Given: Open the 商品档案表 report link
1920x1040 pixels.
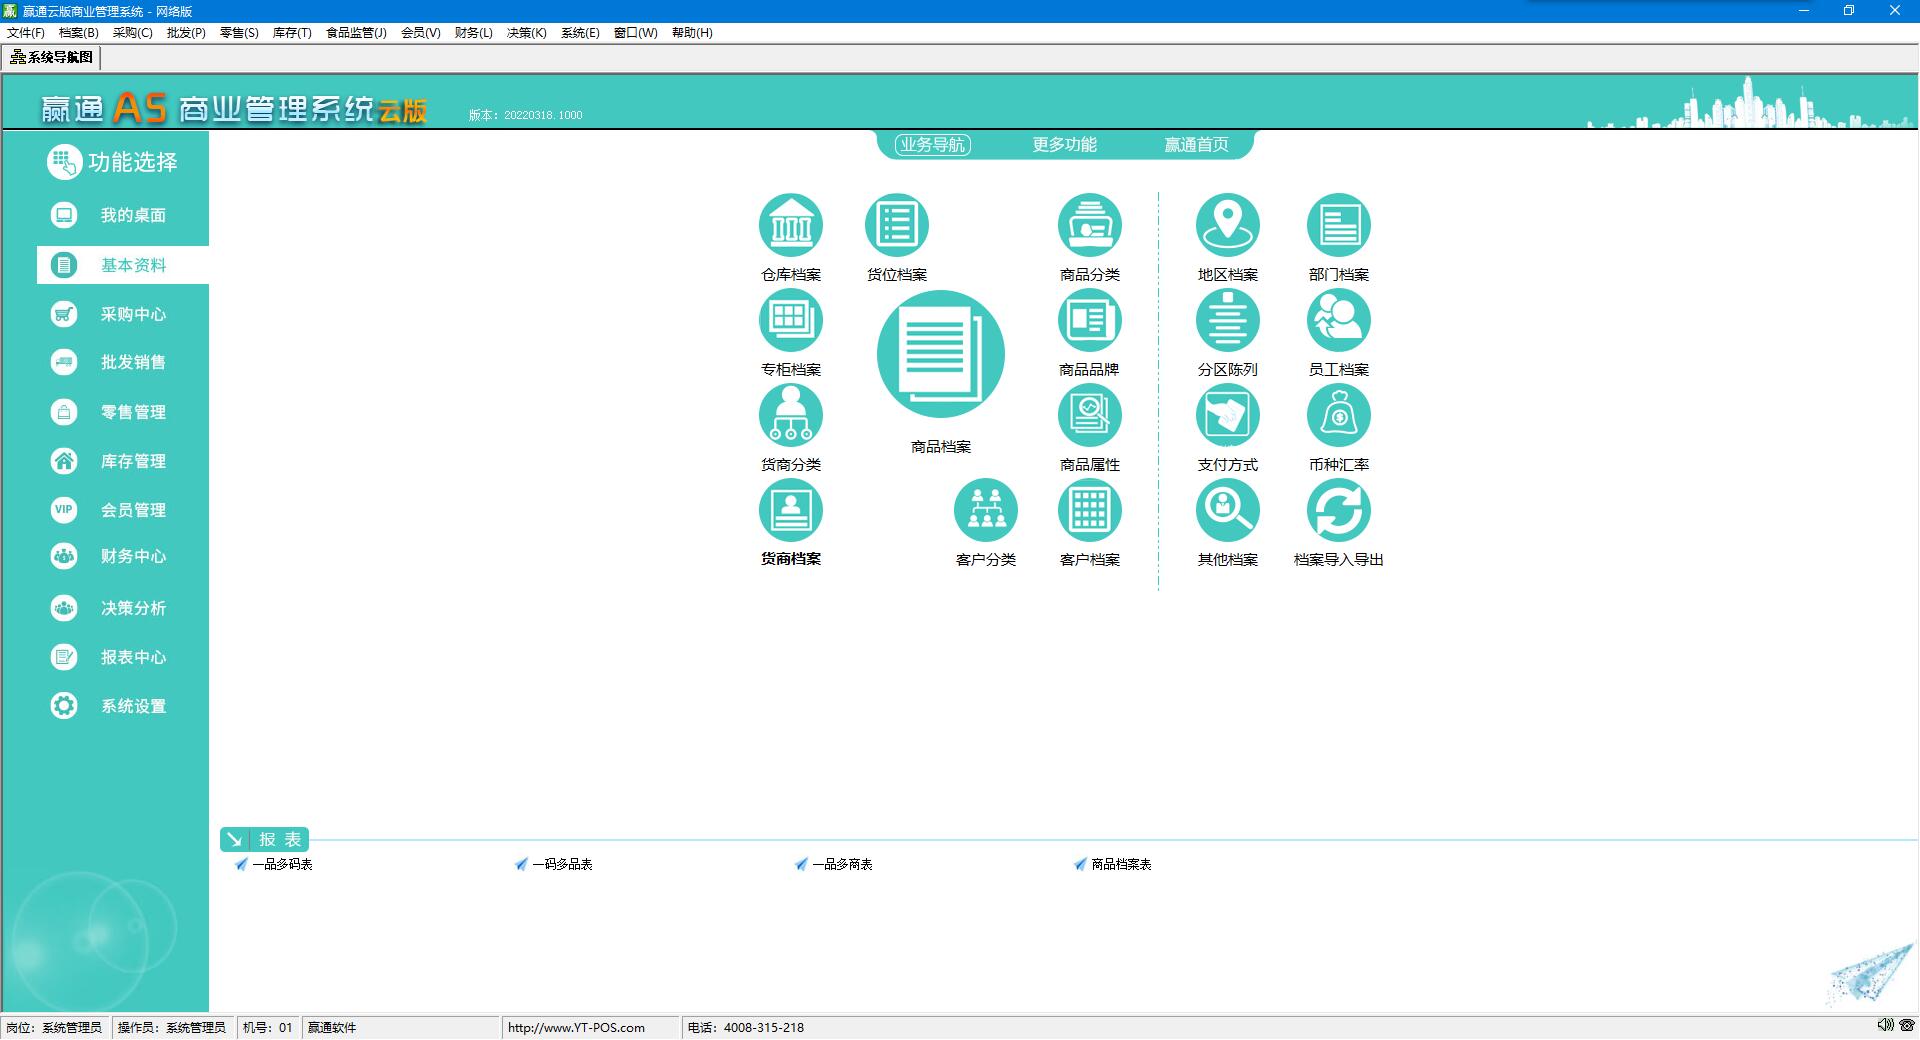Looking at the screenshot, I should click(1120, 864).
